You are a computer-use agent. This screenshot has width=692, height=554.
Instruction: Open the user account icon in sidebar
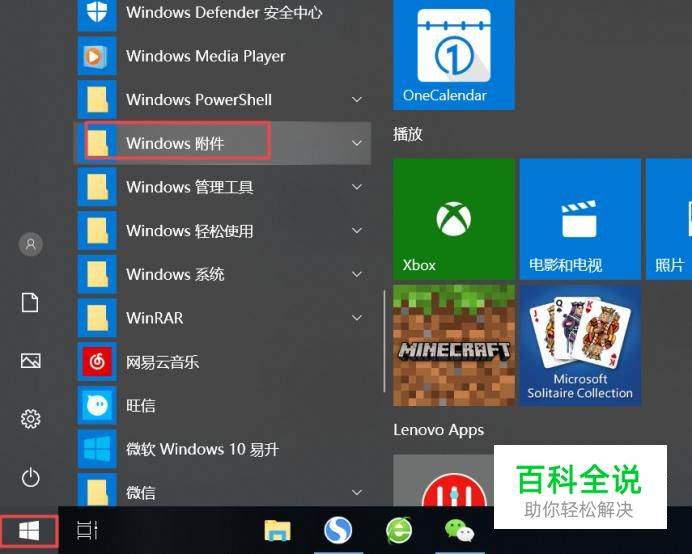point(30,244)
